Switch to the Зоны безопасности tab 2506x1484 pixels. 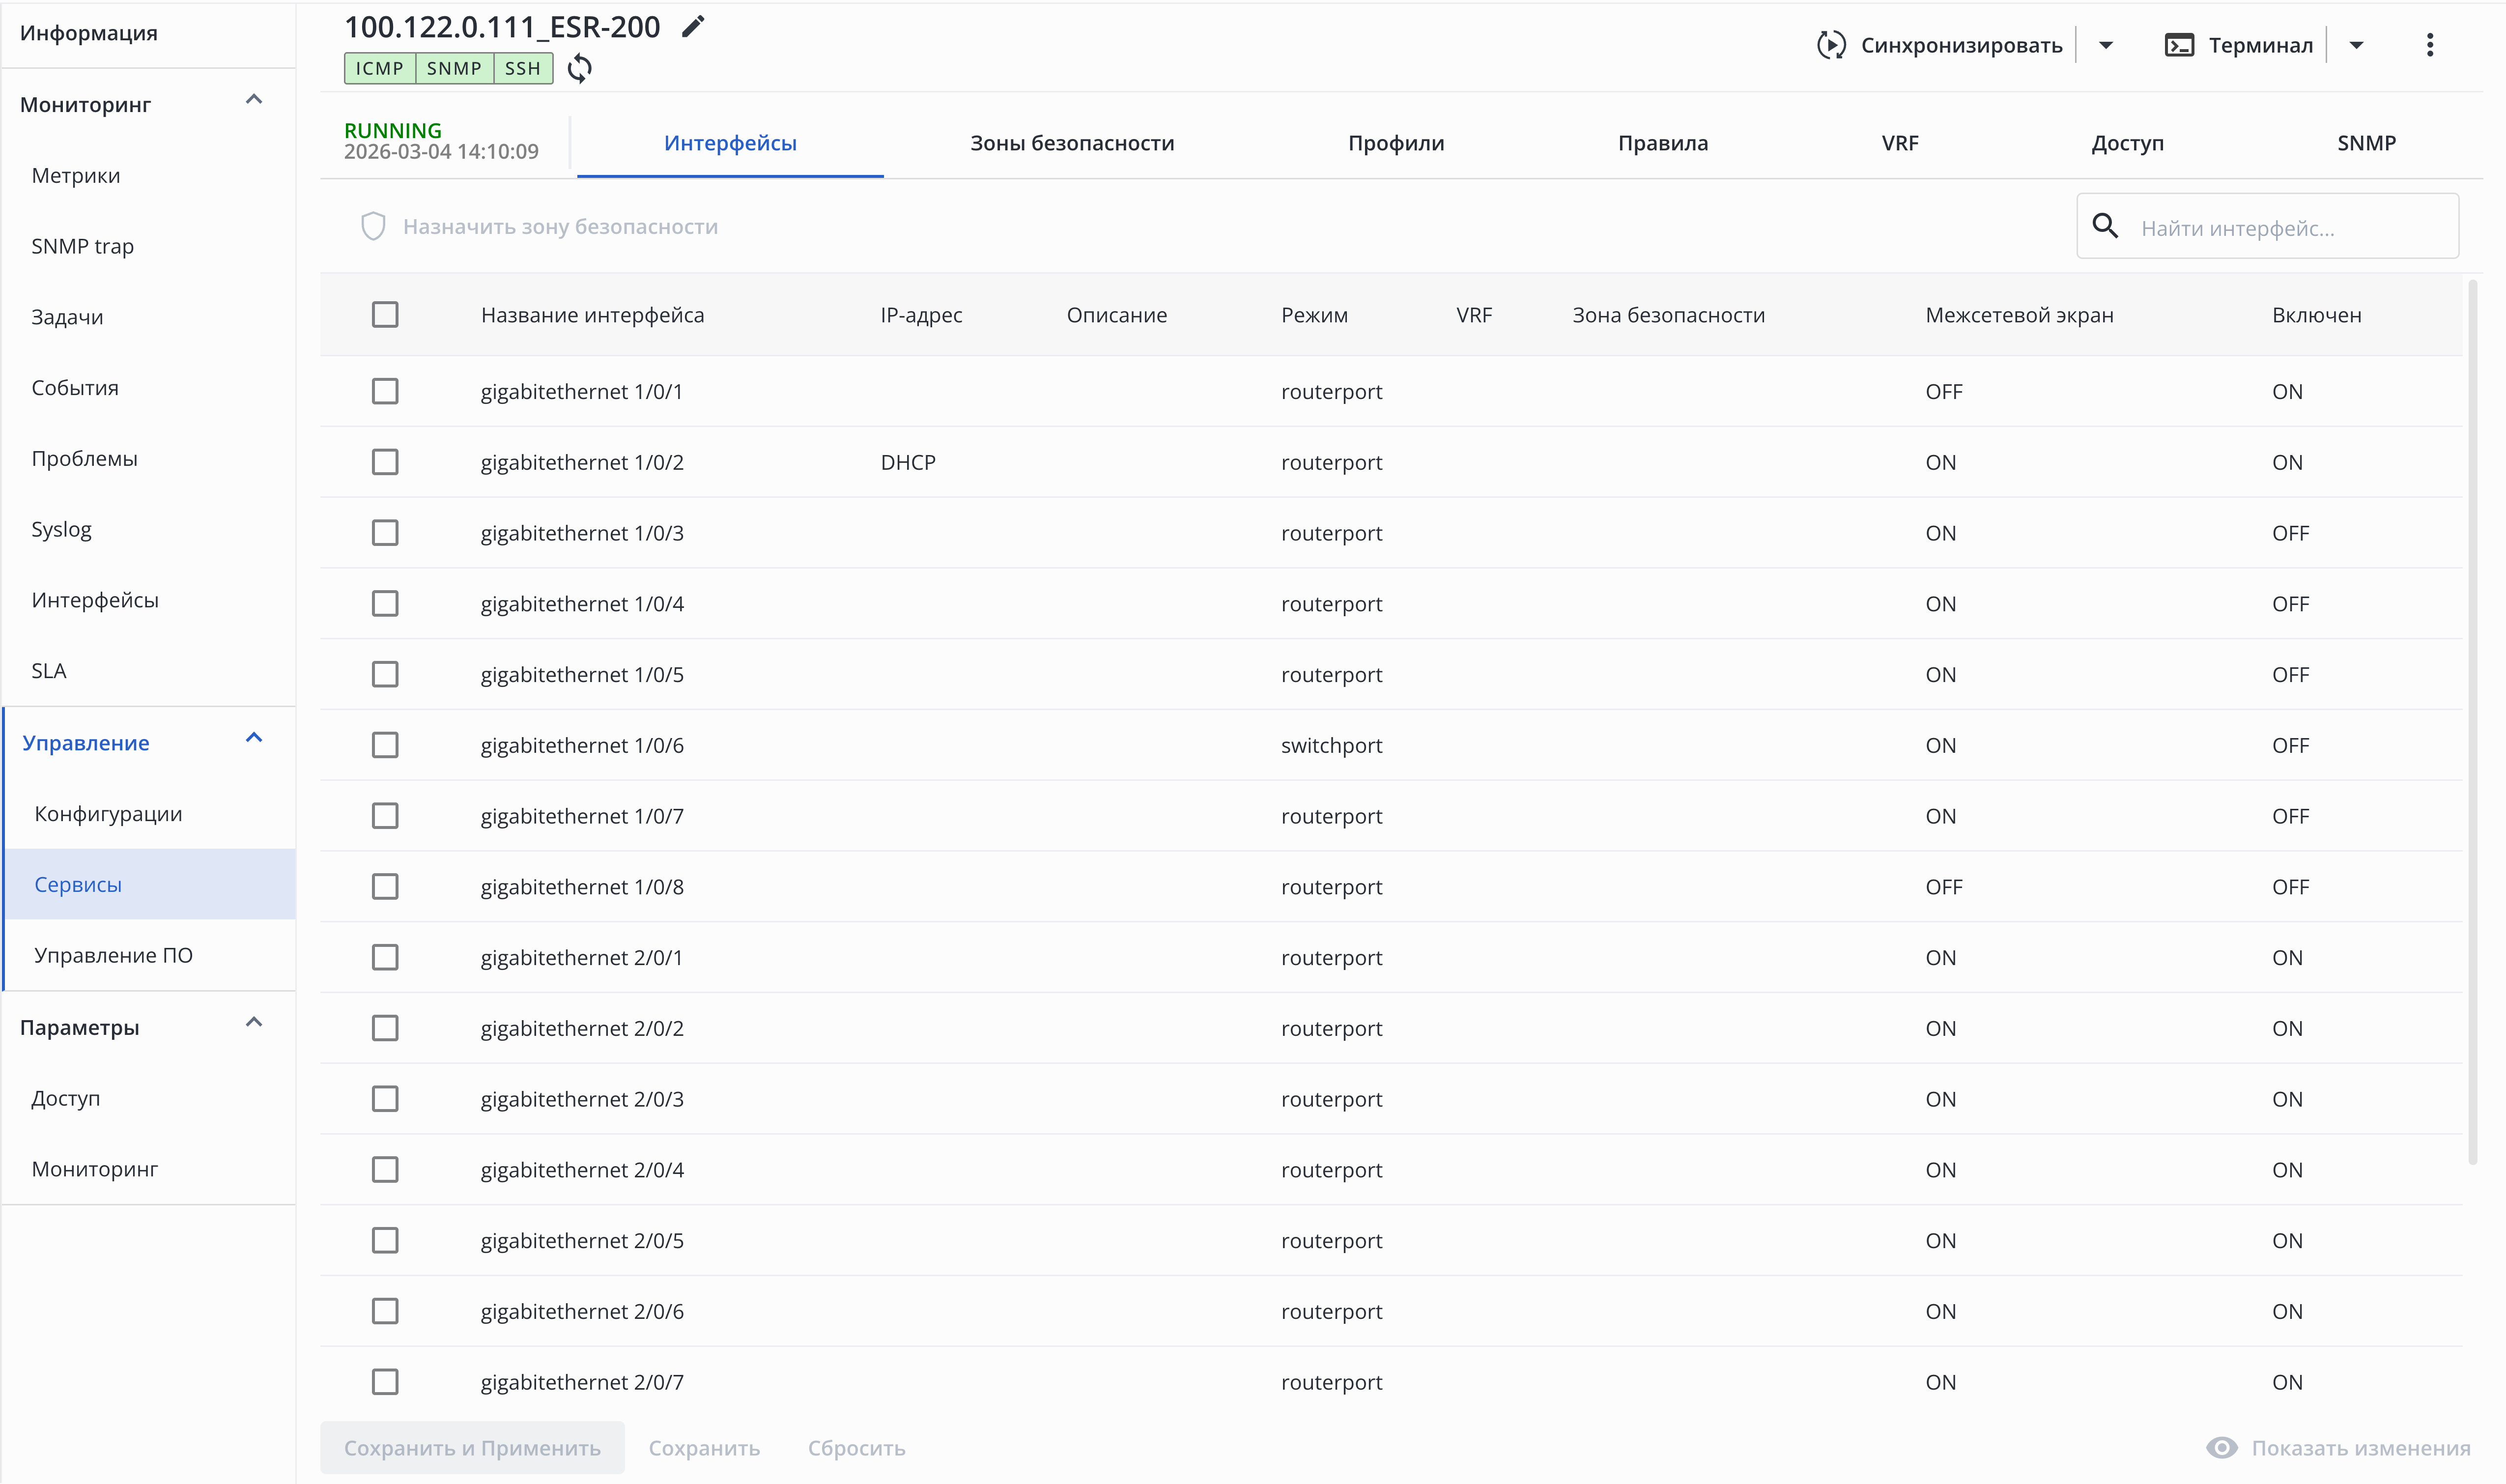pos(1072,143)
